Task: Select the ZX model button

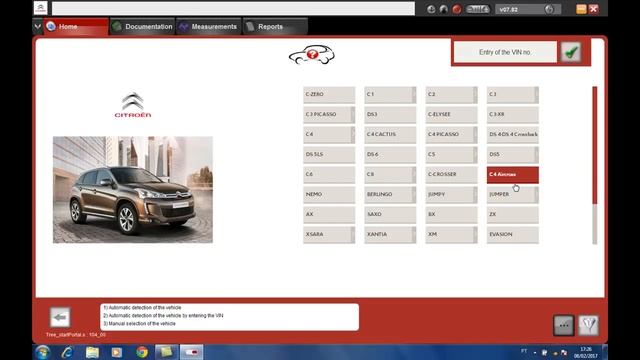Action: click(x=513, y=214)
